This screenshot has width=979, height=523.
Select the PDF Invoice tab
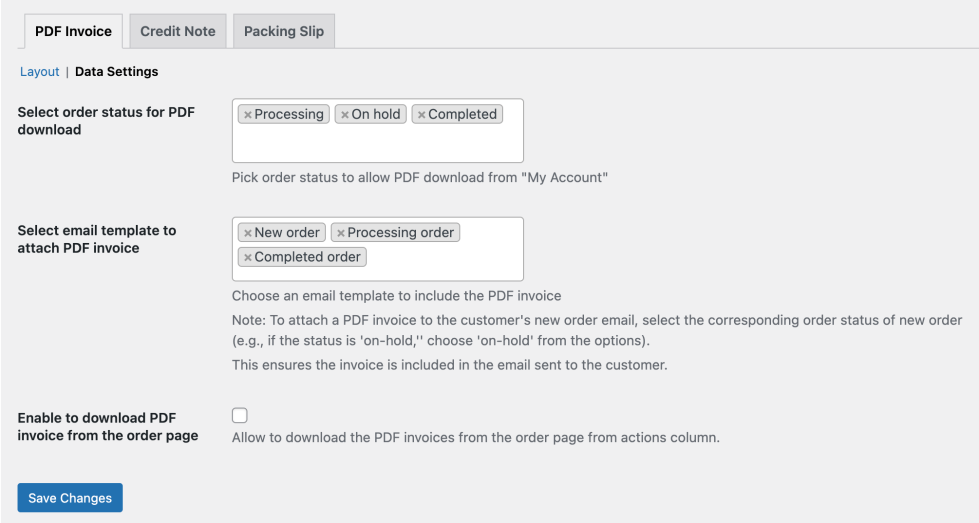coord(74,31)
